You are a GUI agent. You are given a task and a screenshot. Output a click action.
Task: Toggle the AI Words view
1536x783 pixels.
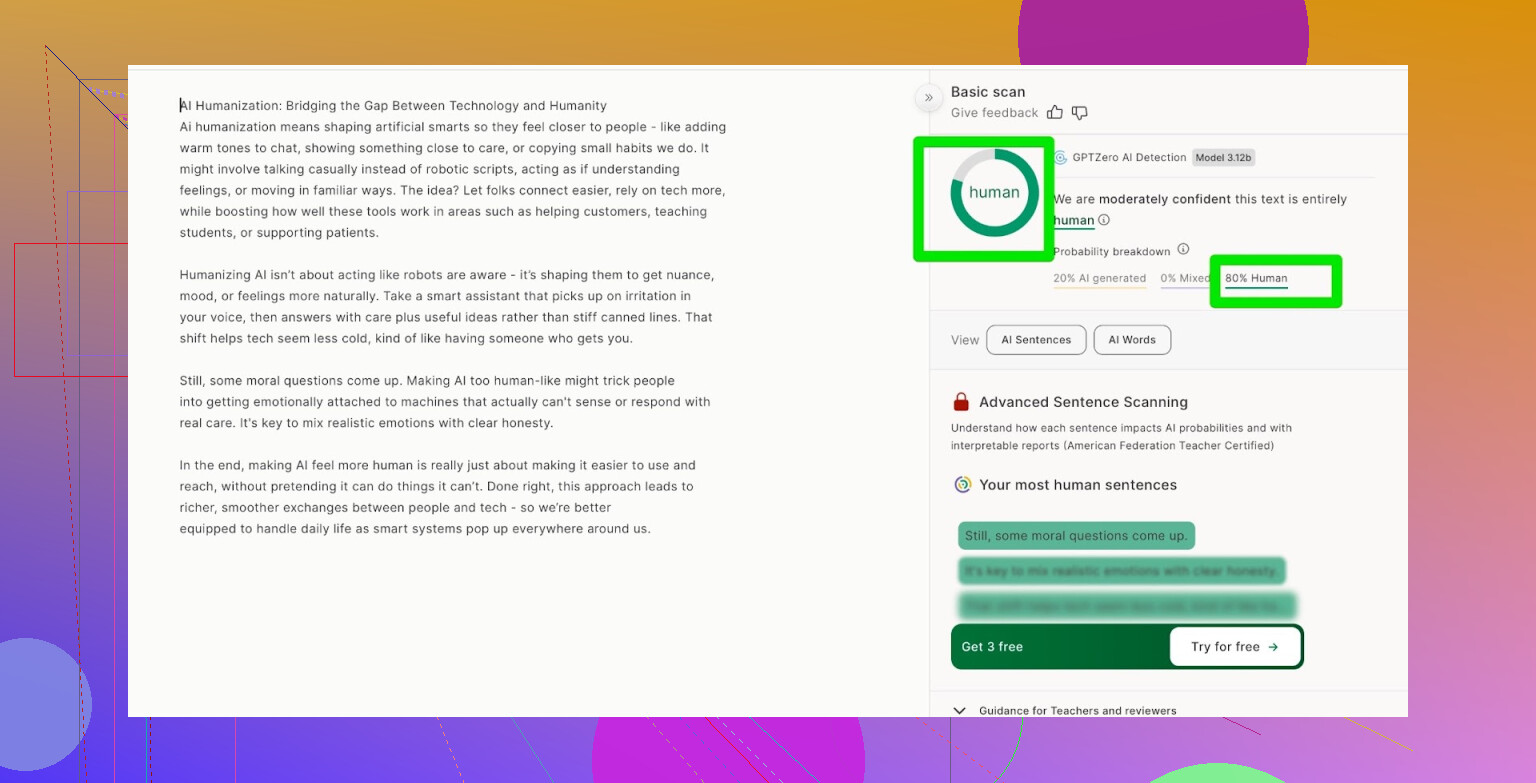click(x=1132, y=340)
